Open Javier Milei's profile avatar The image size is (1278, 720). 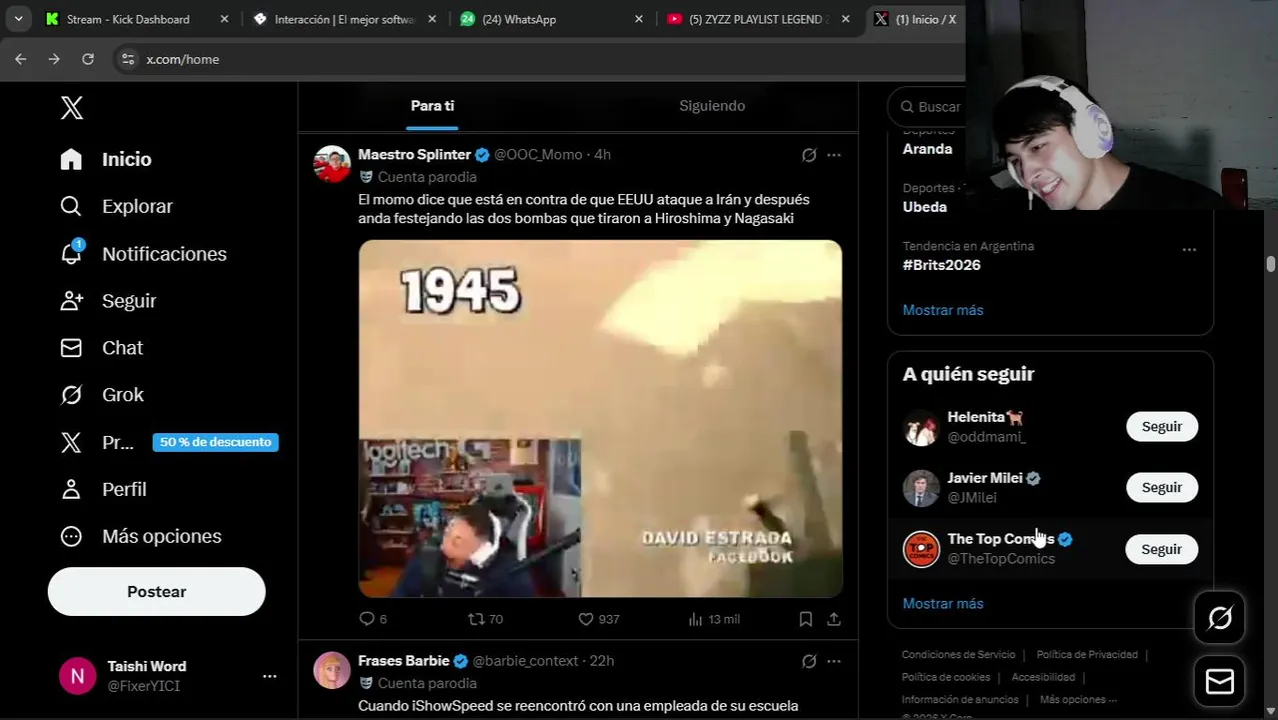click(921, 488)
